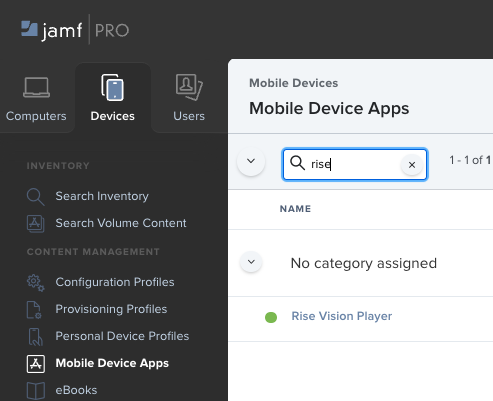This screenshot has width=493, height=401.
Task: Click the Computers laptop icon
Action: coord(36,88)
